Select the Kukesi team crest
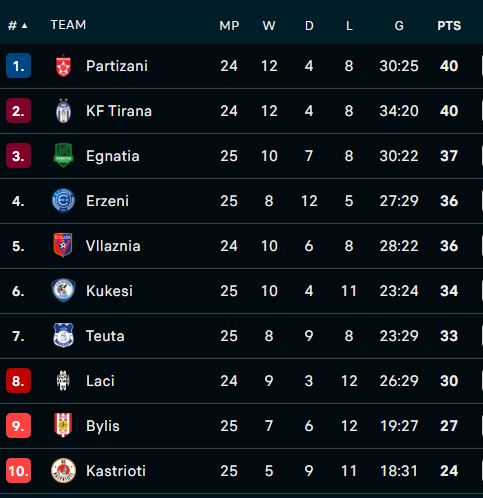The image size is (483, 498). coord(63,290)
